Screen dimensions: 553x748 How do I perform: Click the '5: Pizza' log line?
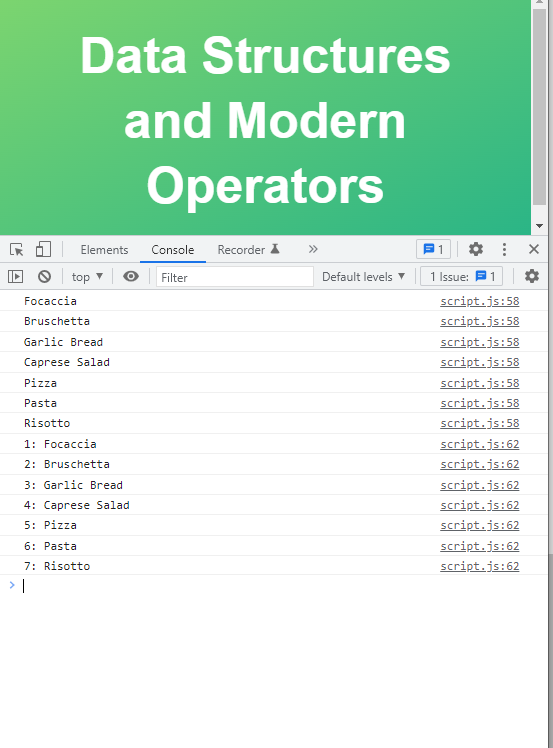coord(50,525)
